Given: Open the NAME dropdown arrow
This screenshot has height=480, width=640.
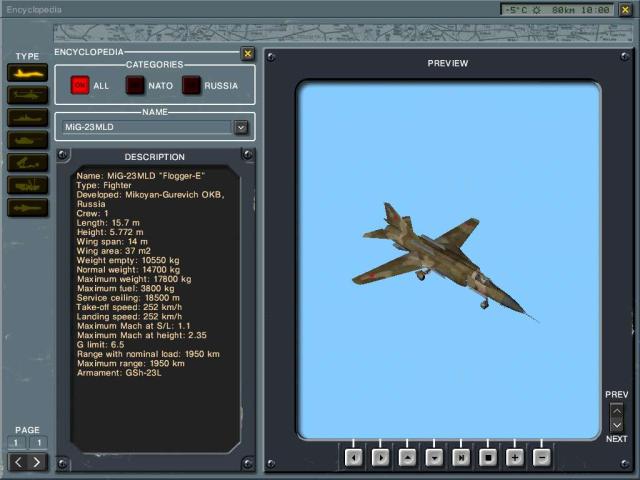Looking at the screenshot, I should 241,127.
